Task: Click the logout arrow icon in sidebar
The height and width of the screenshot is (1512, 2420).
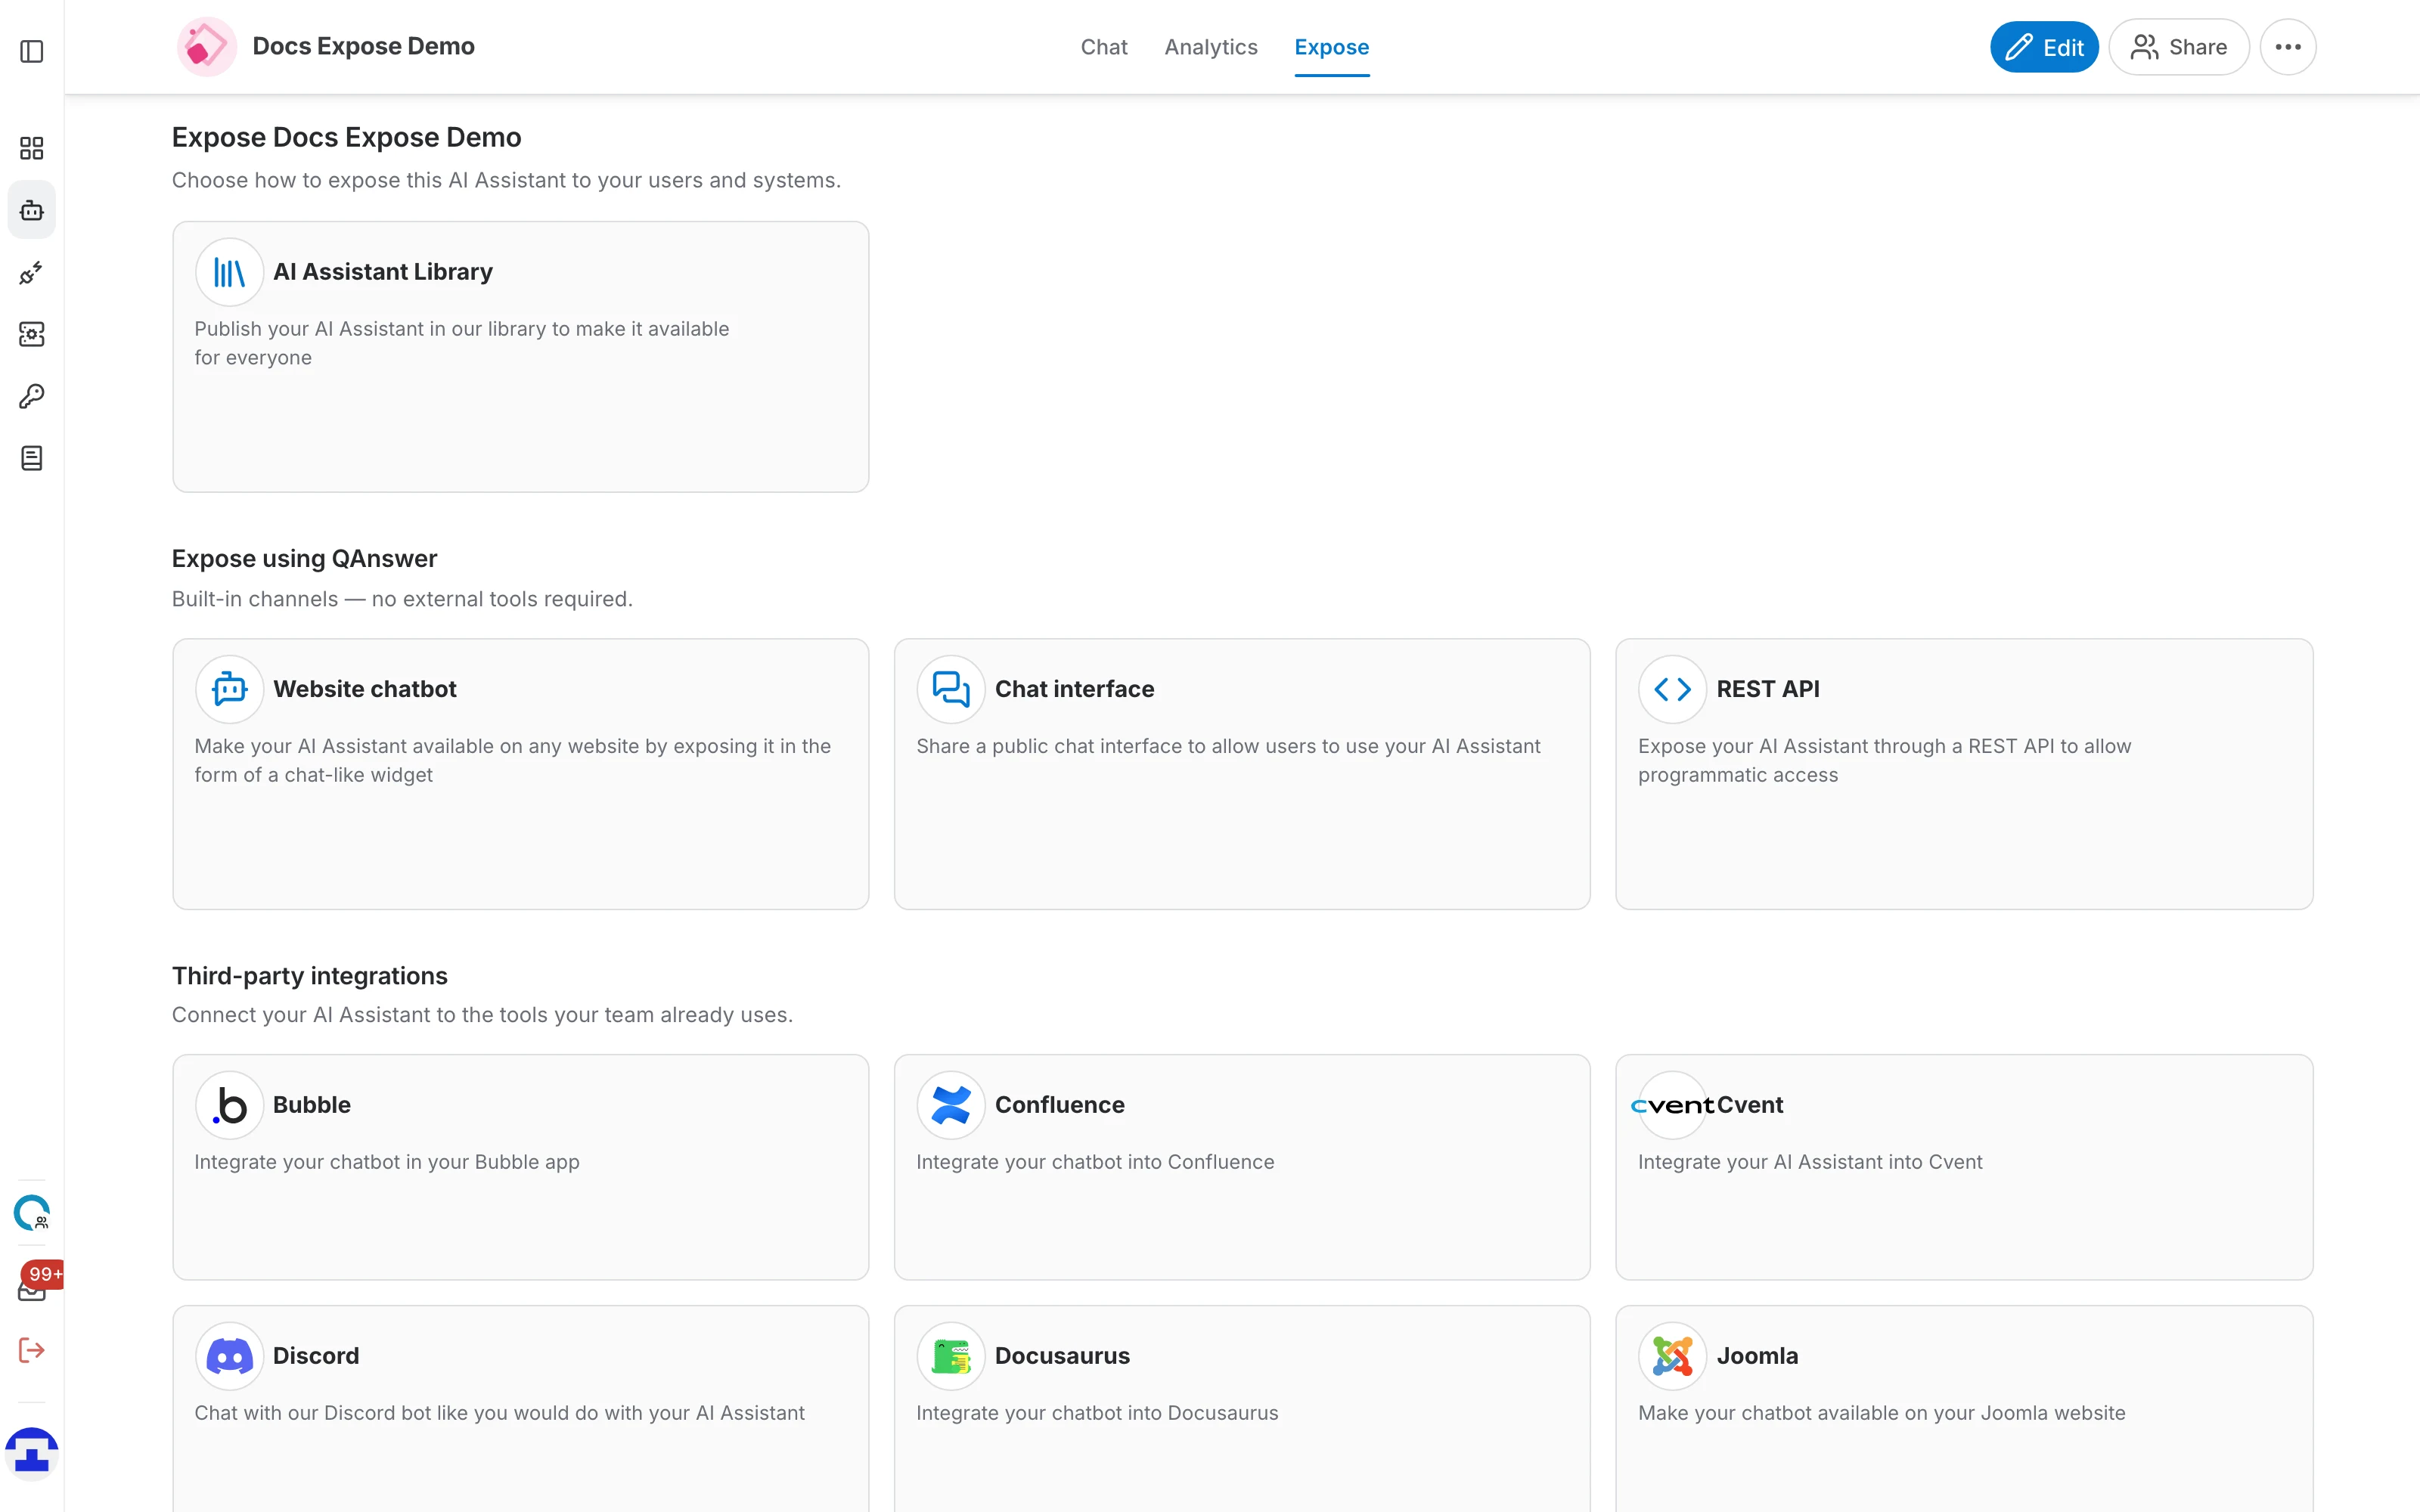Action: click(x=32, y=1350)
